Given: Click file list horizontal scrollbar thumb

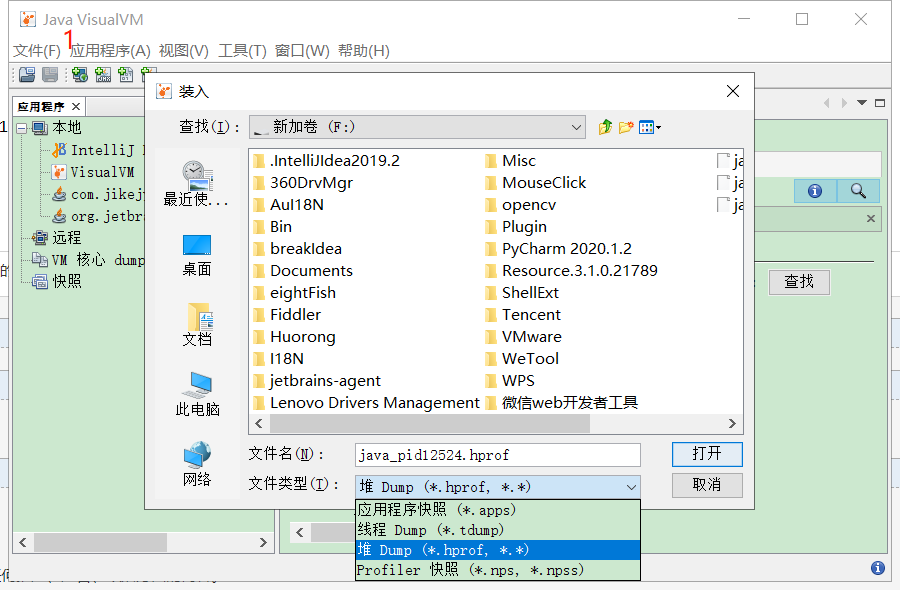Looking at the screenshot, I should [x=430, y=424].
